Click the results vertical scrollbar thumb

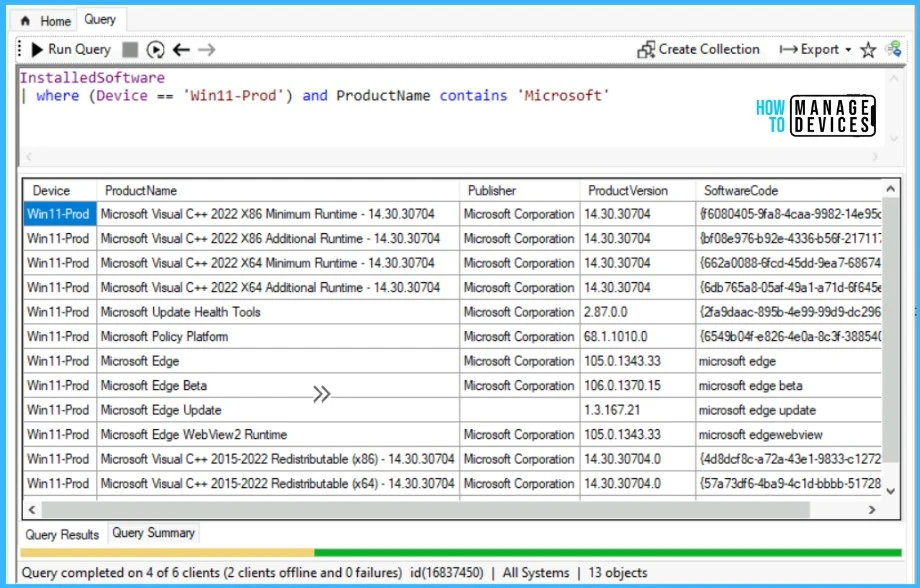tap(891, 330)
